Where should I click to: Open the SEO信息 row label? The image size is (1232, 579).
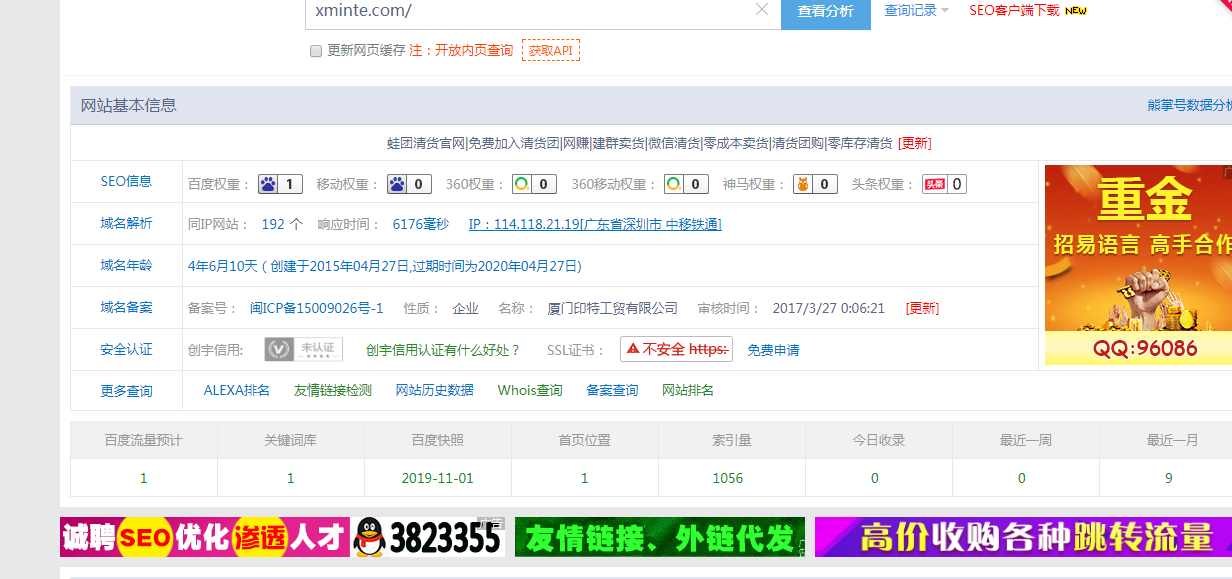pyautogui.click(x=127, y=181)
